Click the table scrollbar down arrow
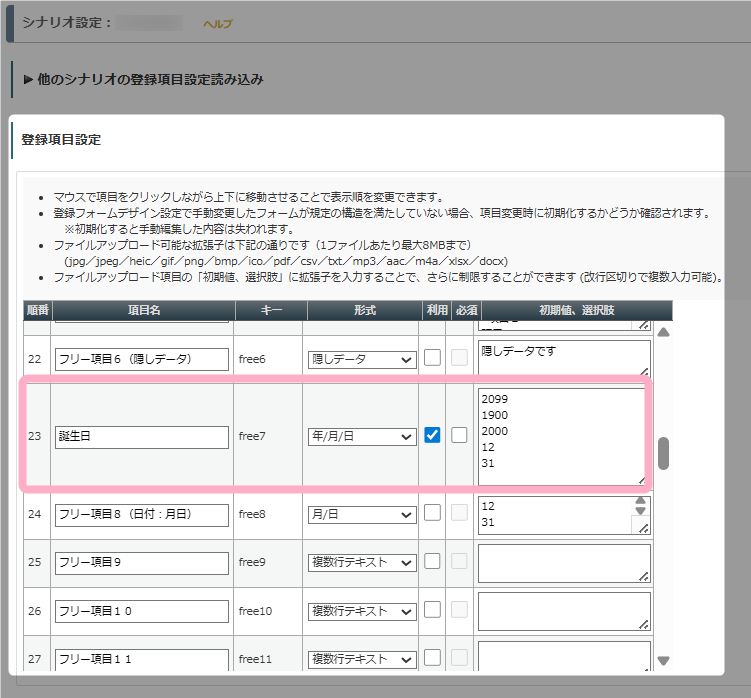Screen dimensions: 751x698 pos(663,660)
